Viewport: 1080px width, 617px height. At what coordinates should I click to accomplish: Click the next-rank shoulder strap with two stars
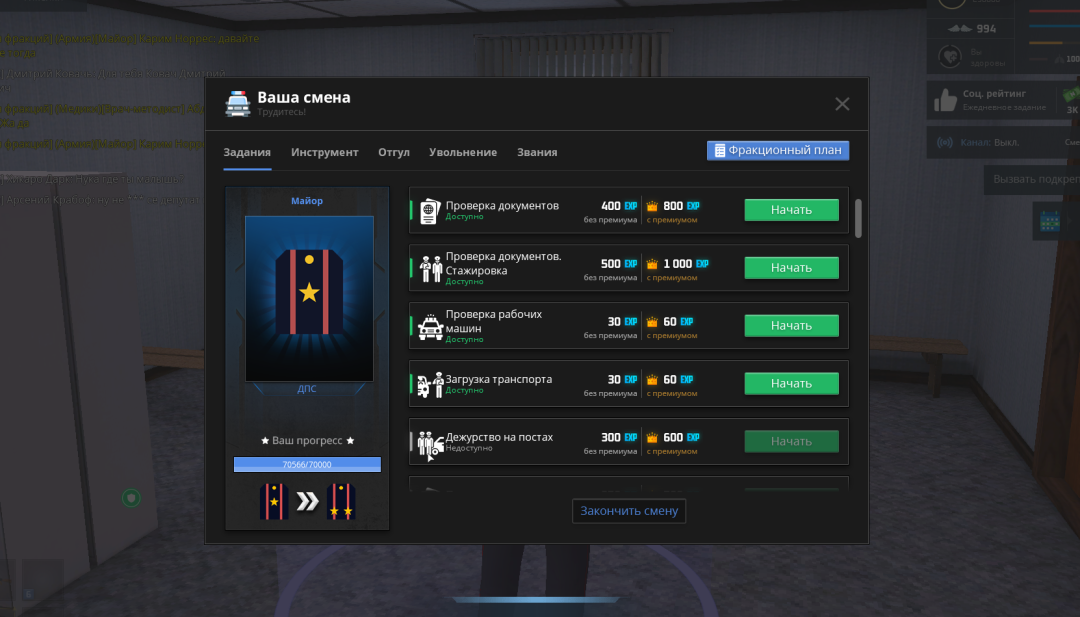(x=340, y=501)
